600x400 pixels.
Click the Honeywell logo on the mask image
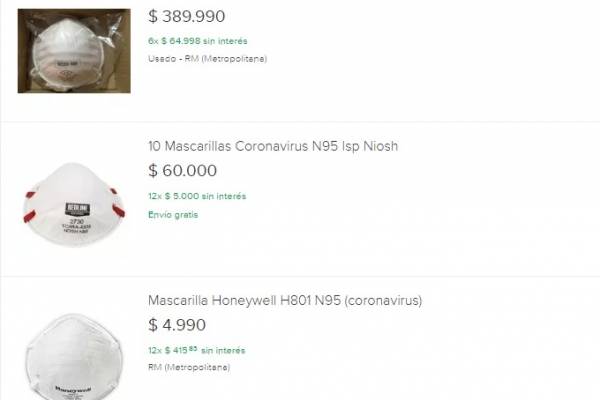(73, 390)
